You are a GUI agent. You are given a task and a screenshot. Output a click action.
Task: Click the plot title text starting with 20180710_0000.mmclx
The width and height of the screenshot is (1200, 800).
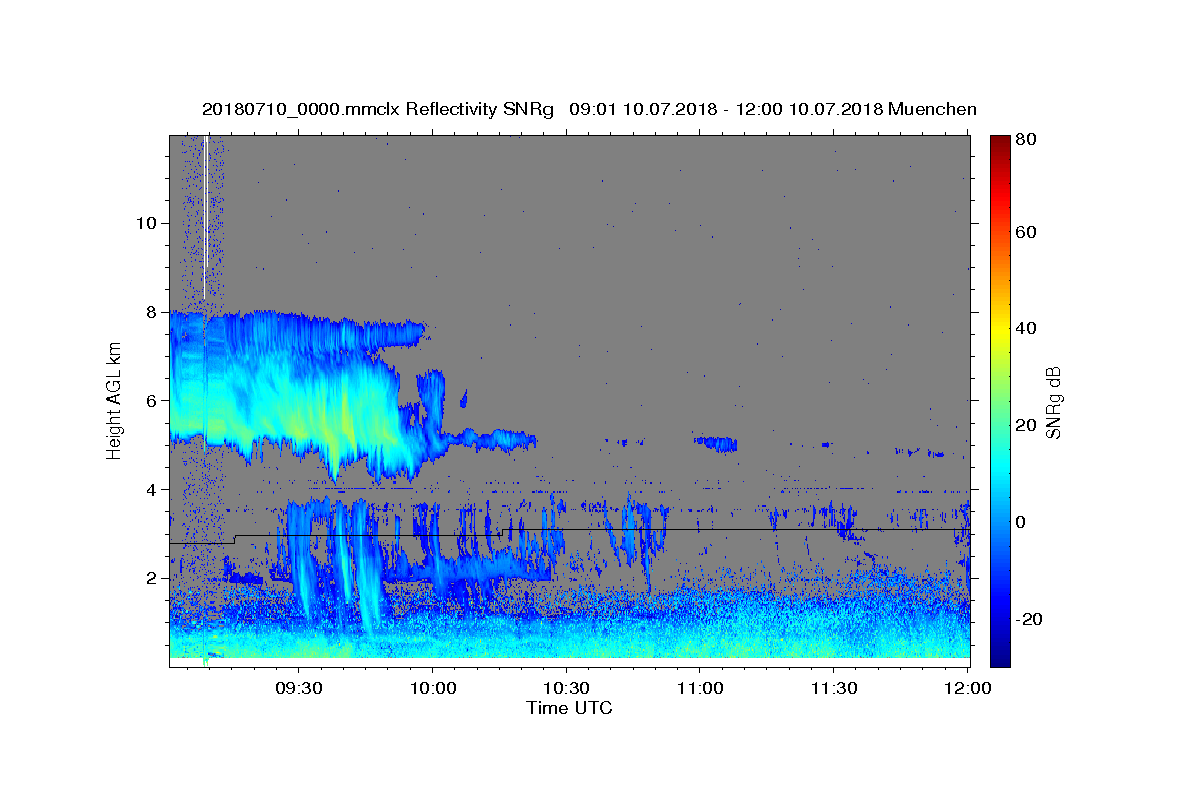[589, 109]
